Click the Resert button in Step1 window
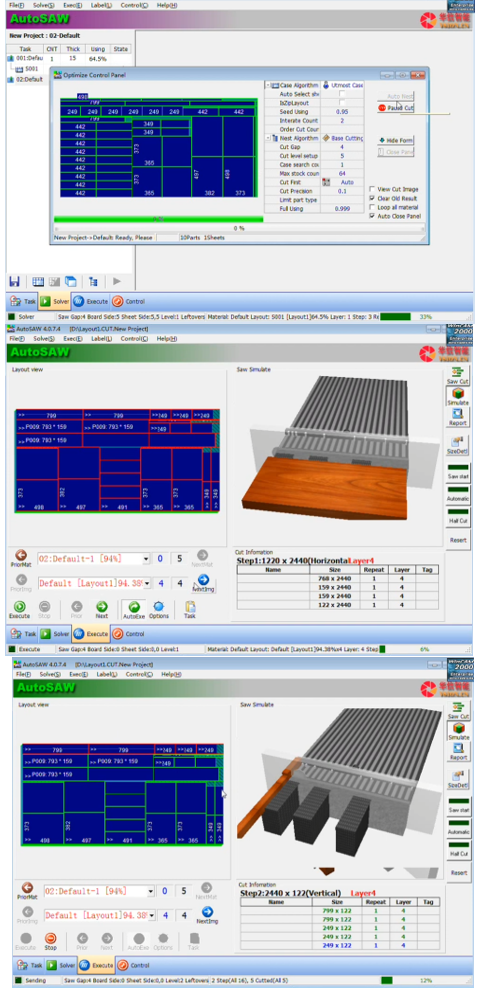 458,540
